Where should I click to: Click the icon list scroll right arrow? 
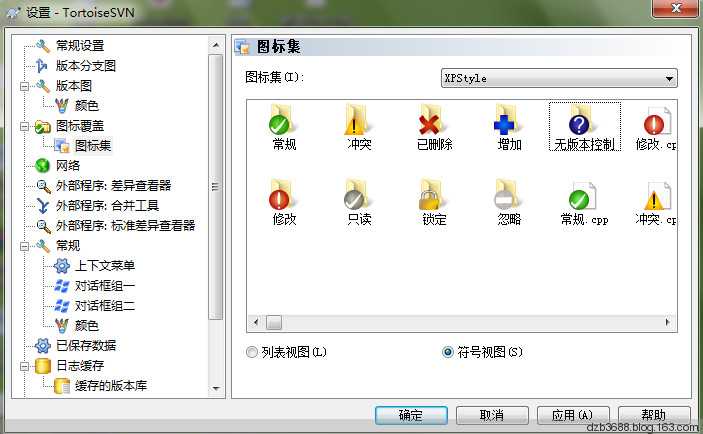coord(668,322)
